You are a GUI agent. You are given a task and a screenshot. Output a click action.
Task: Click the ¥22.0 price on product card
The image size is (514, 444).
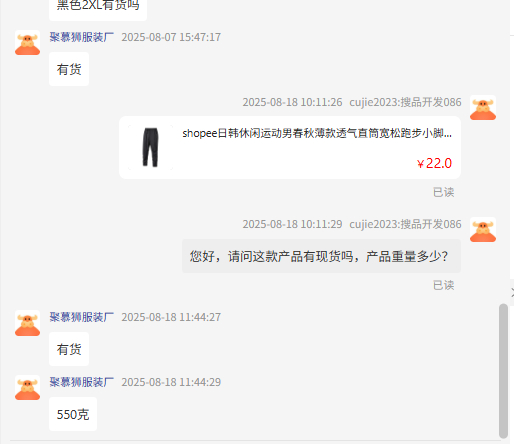coord(434,163)
